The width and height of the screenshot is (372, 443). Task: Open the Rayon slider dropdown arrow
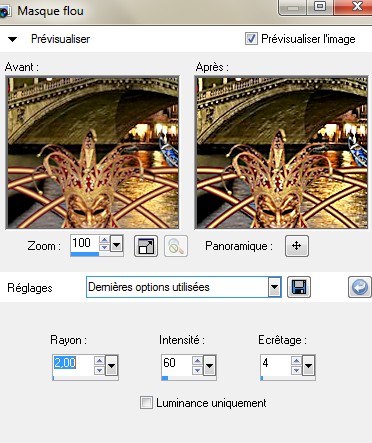(111, 366)
